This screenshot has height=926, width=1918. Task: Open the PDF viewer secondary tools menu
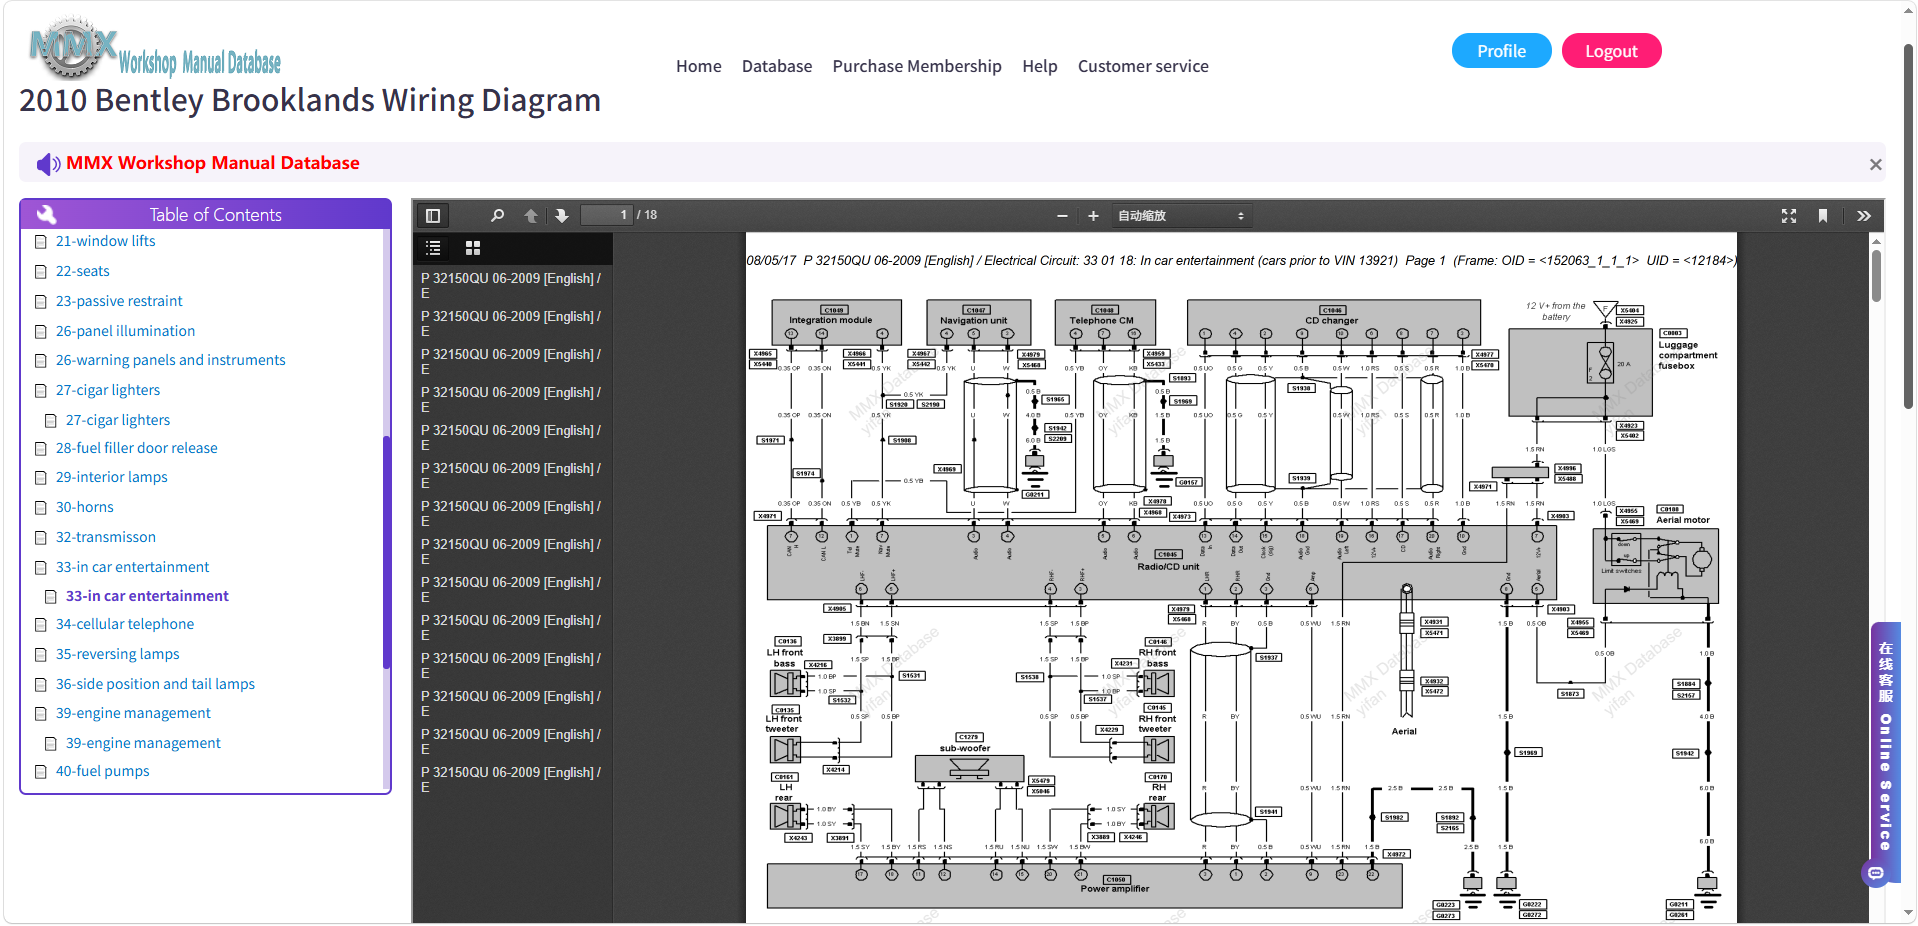[x=1864, y=216]
